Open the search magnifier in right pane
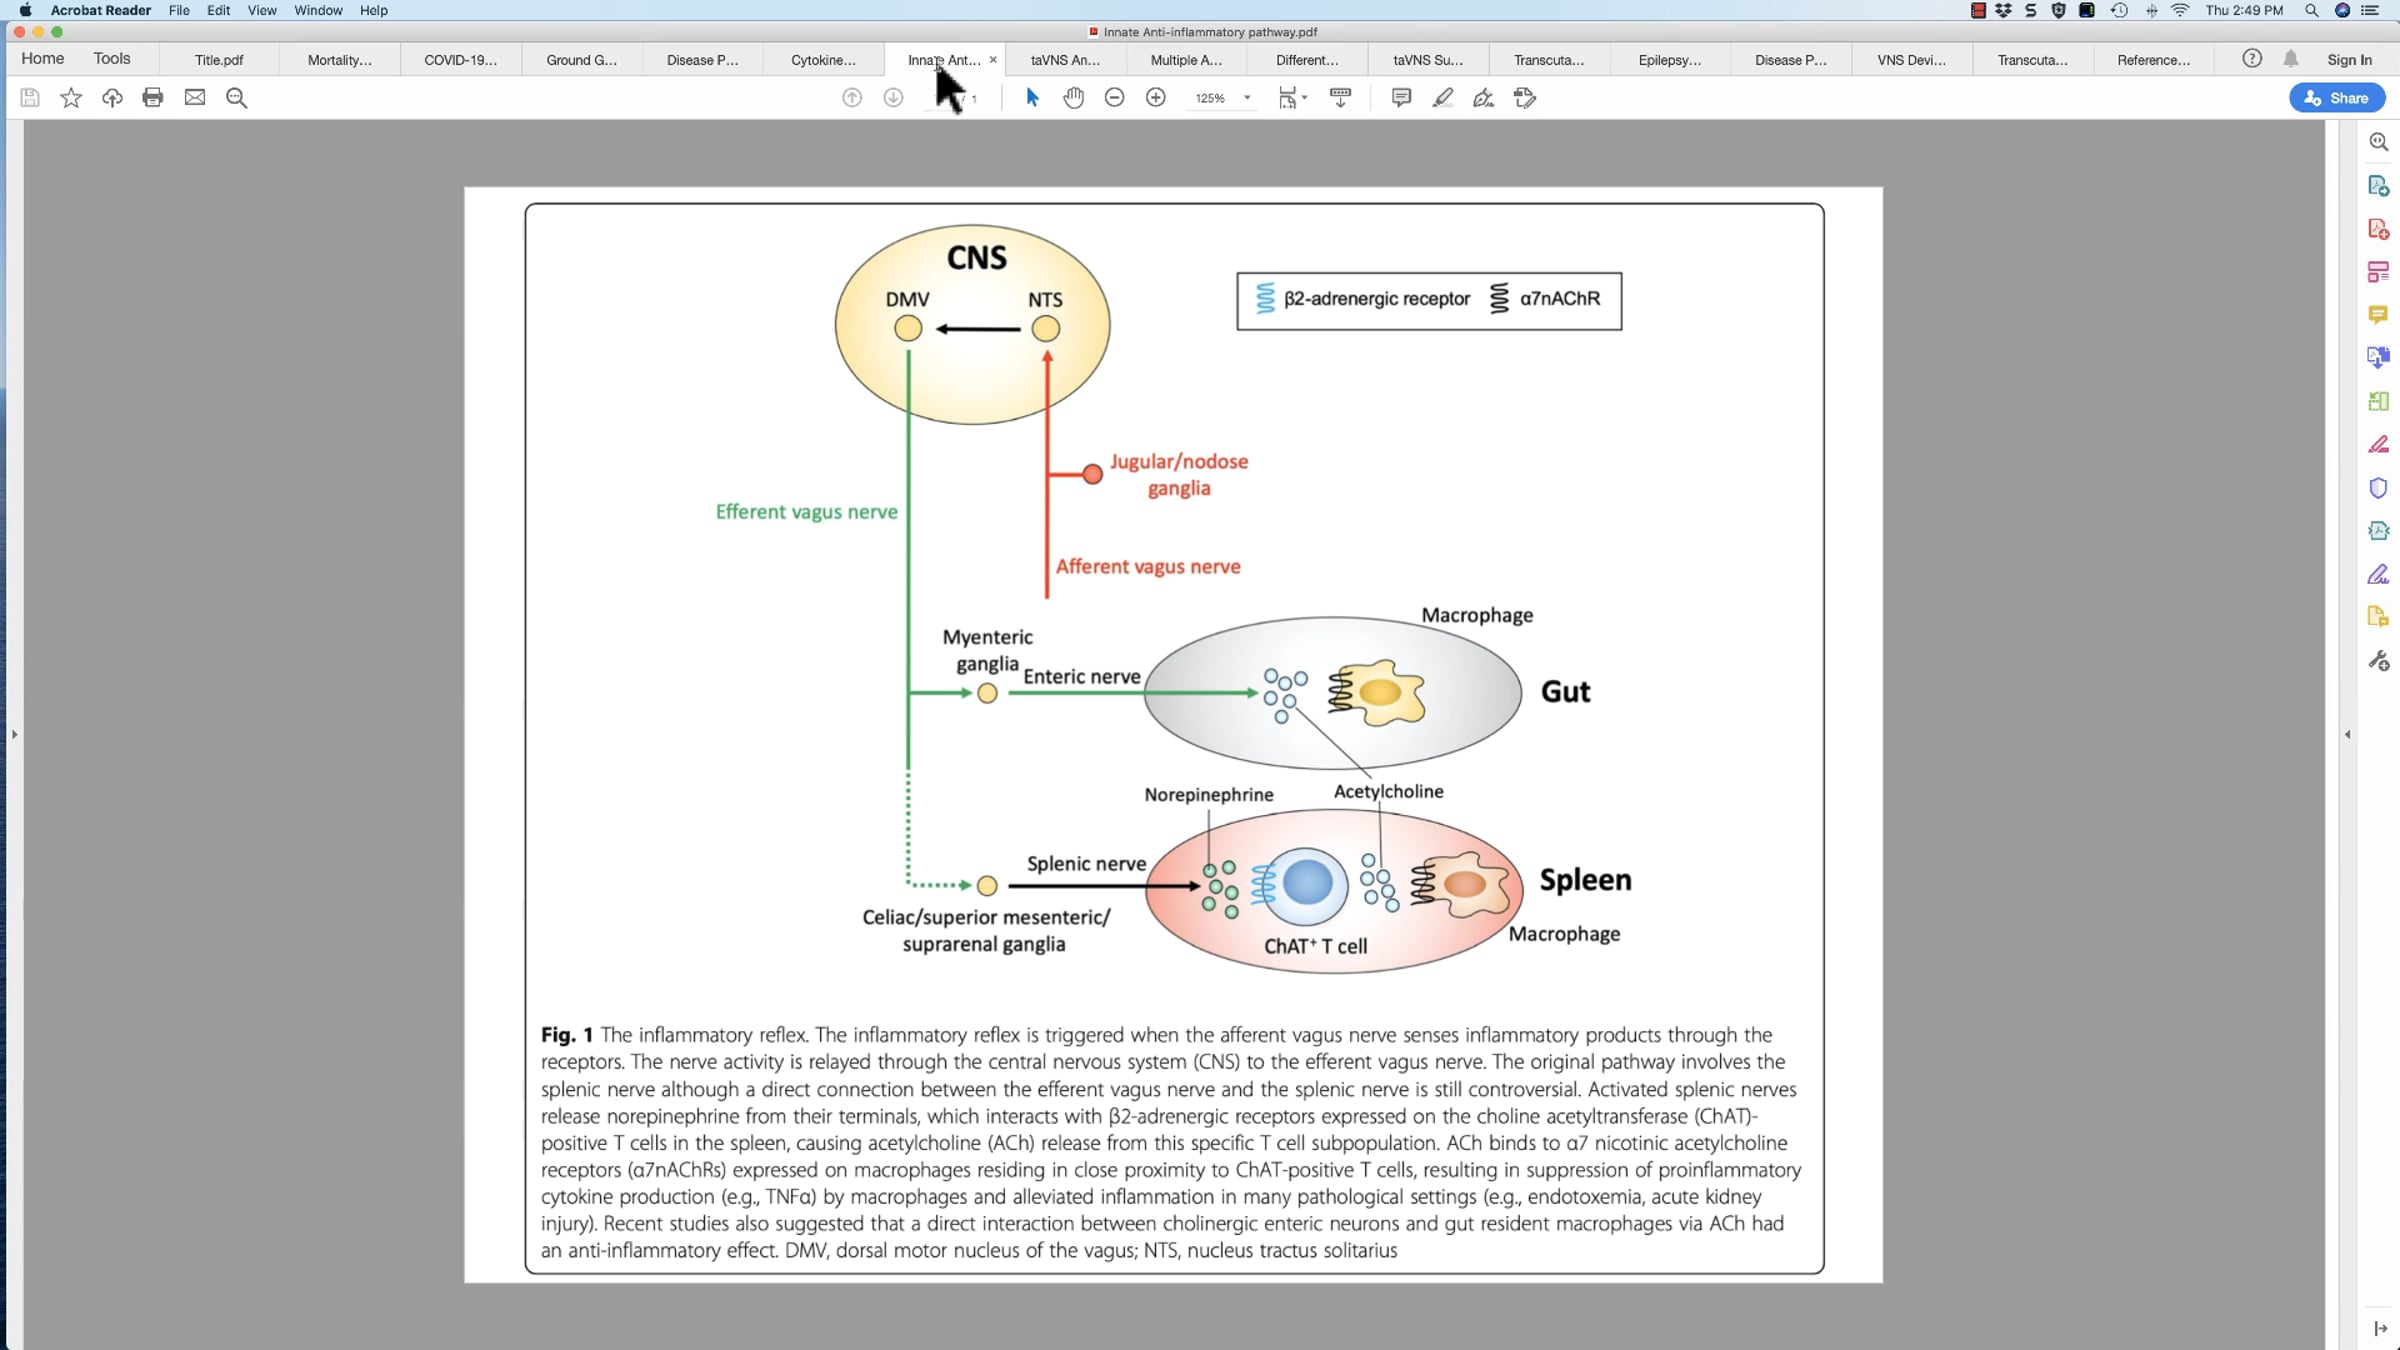This screenshot has height=1350, width=2400. [x=2379, y=142]
